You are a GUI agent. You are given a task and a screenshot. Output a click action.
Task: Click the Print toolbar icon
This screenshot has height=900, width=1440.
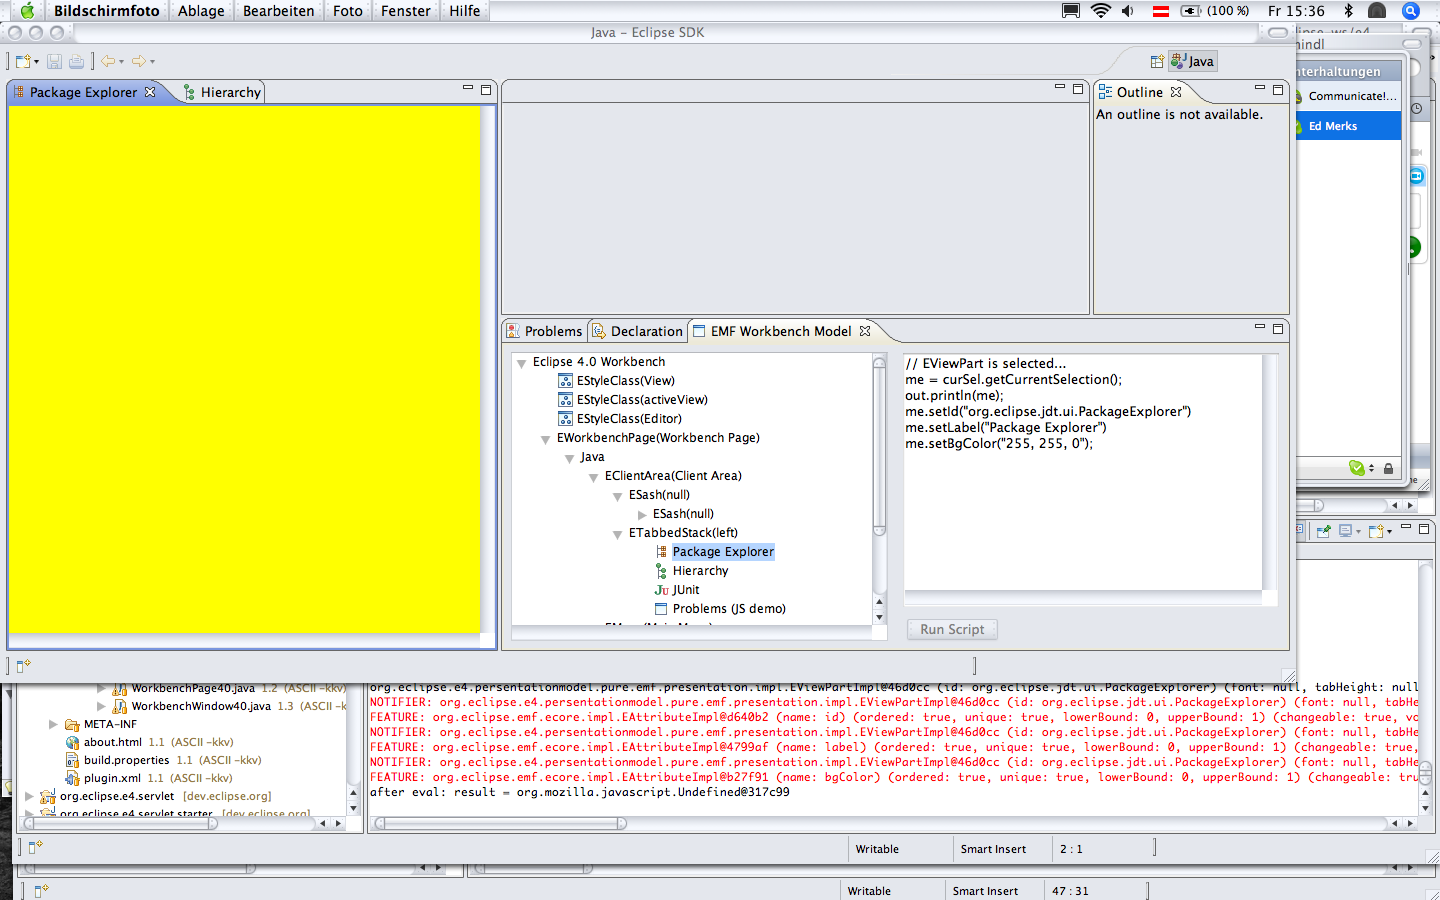coord(76,61)
